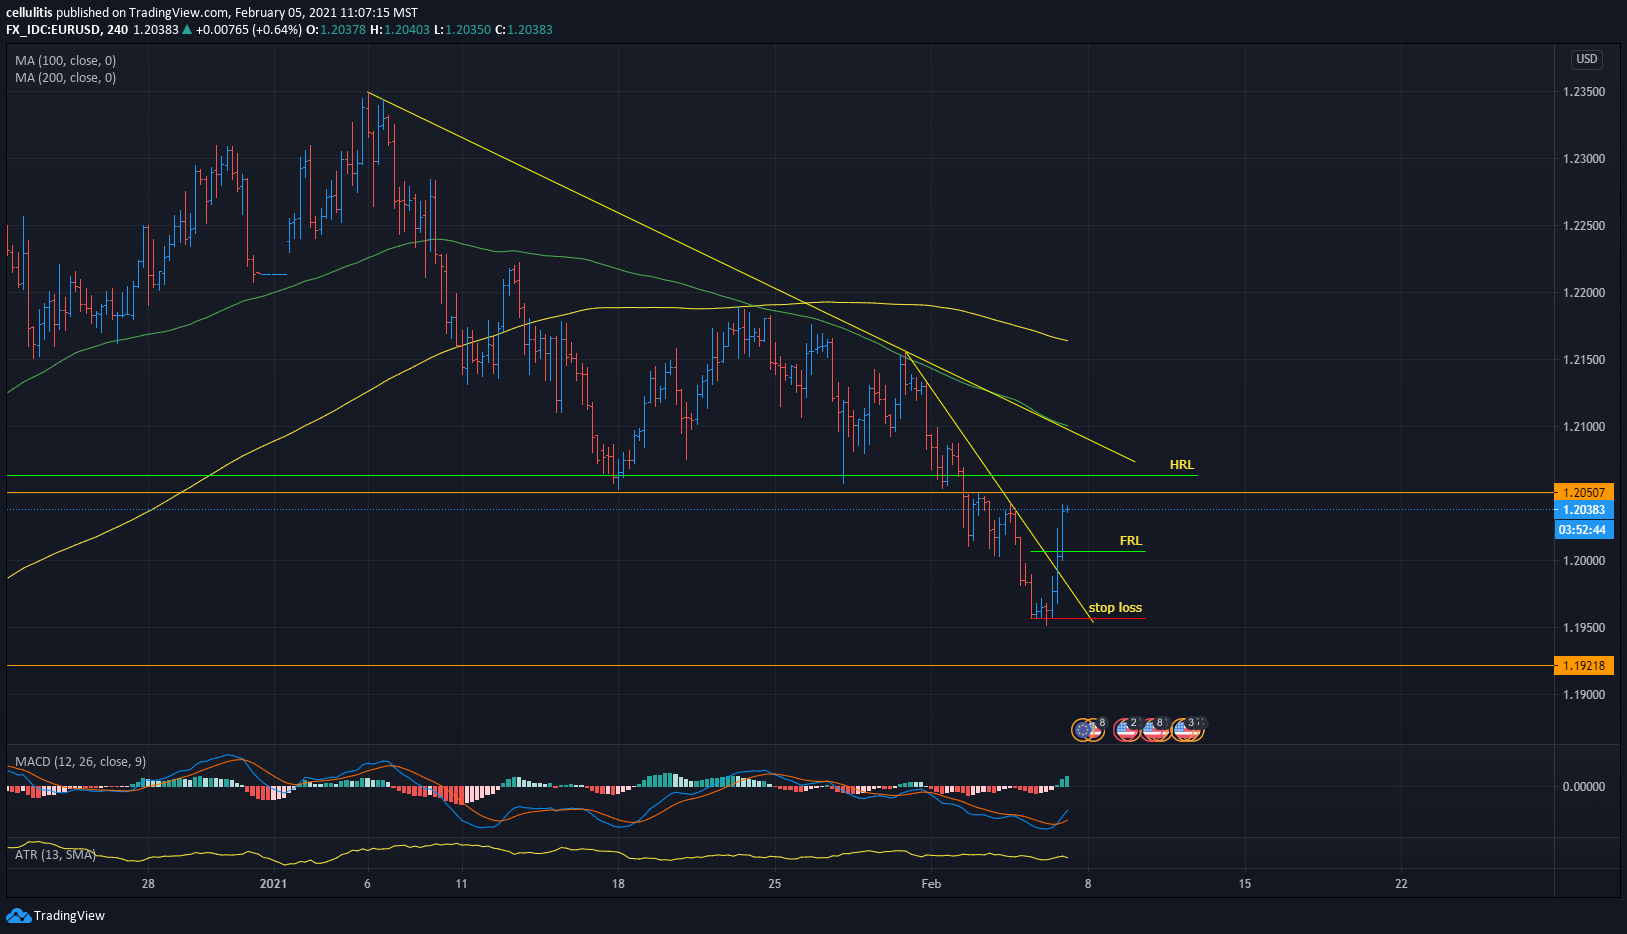Click the 240 interval value in the header
Viewport: 1627px width, 934px height.
tap(117, 30)
